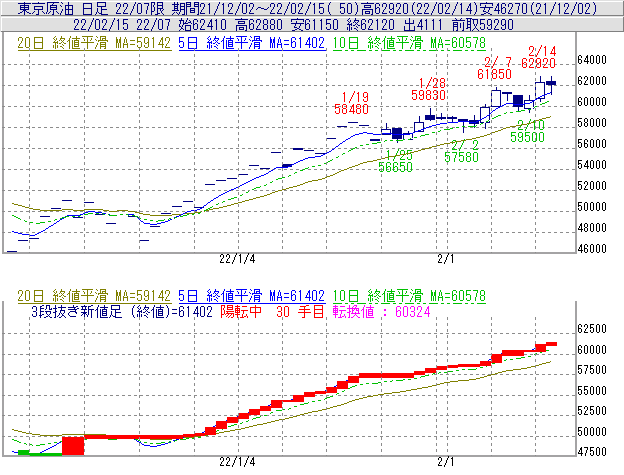Click the 高62920(22/02/14) header value

pyautogui.click(x=420, y=8)
